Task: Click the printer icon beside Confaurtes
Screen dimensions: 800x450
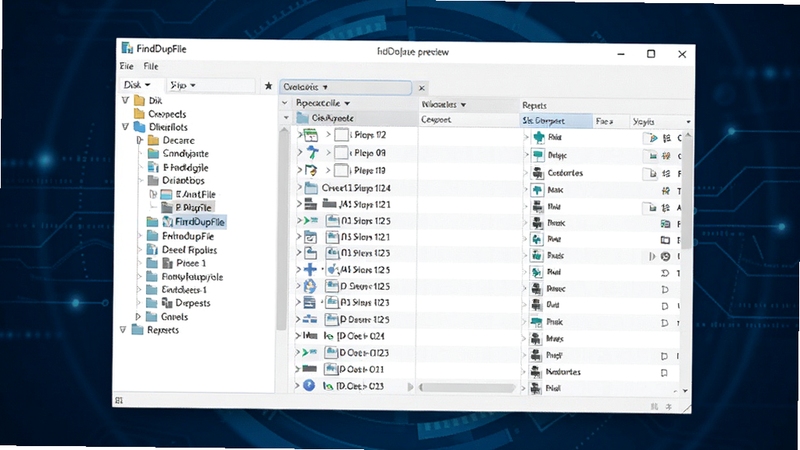Action: tap(538, 173)
